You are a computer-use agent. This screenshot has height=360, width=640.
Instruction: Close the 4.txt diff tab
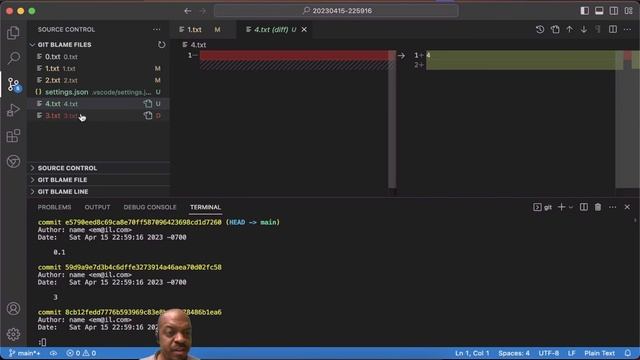tap(304, 29)
